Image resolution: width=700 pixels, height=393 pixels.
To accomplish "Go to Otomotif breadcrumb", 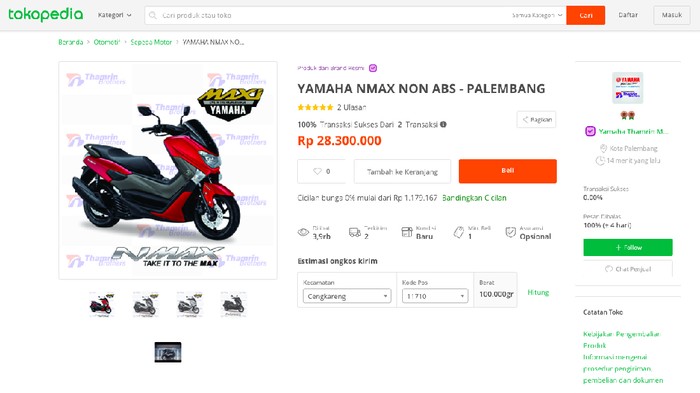I will tap(107, 42).
